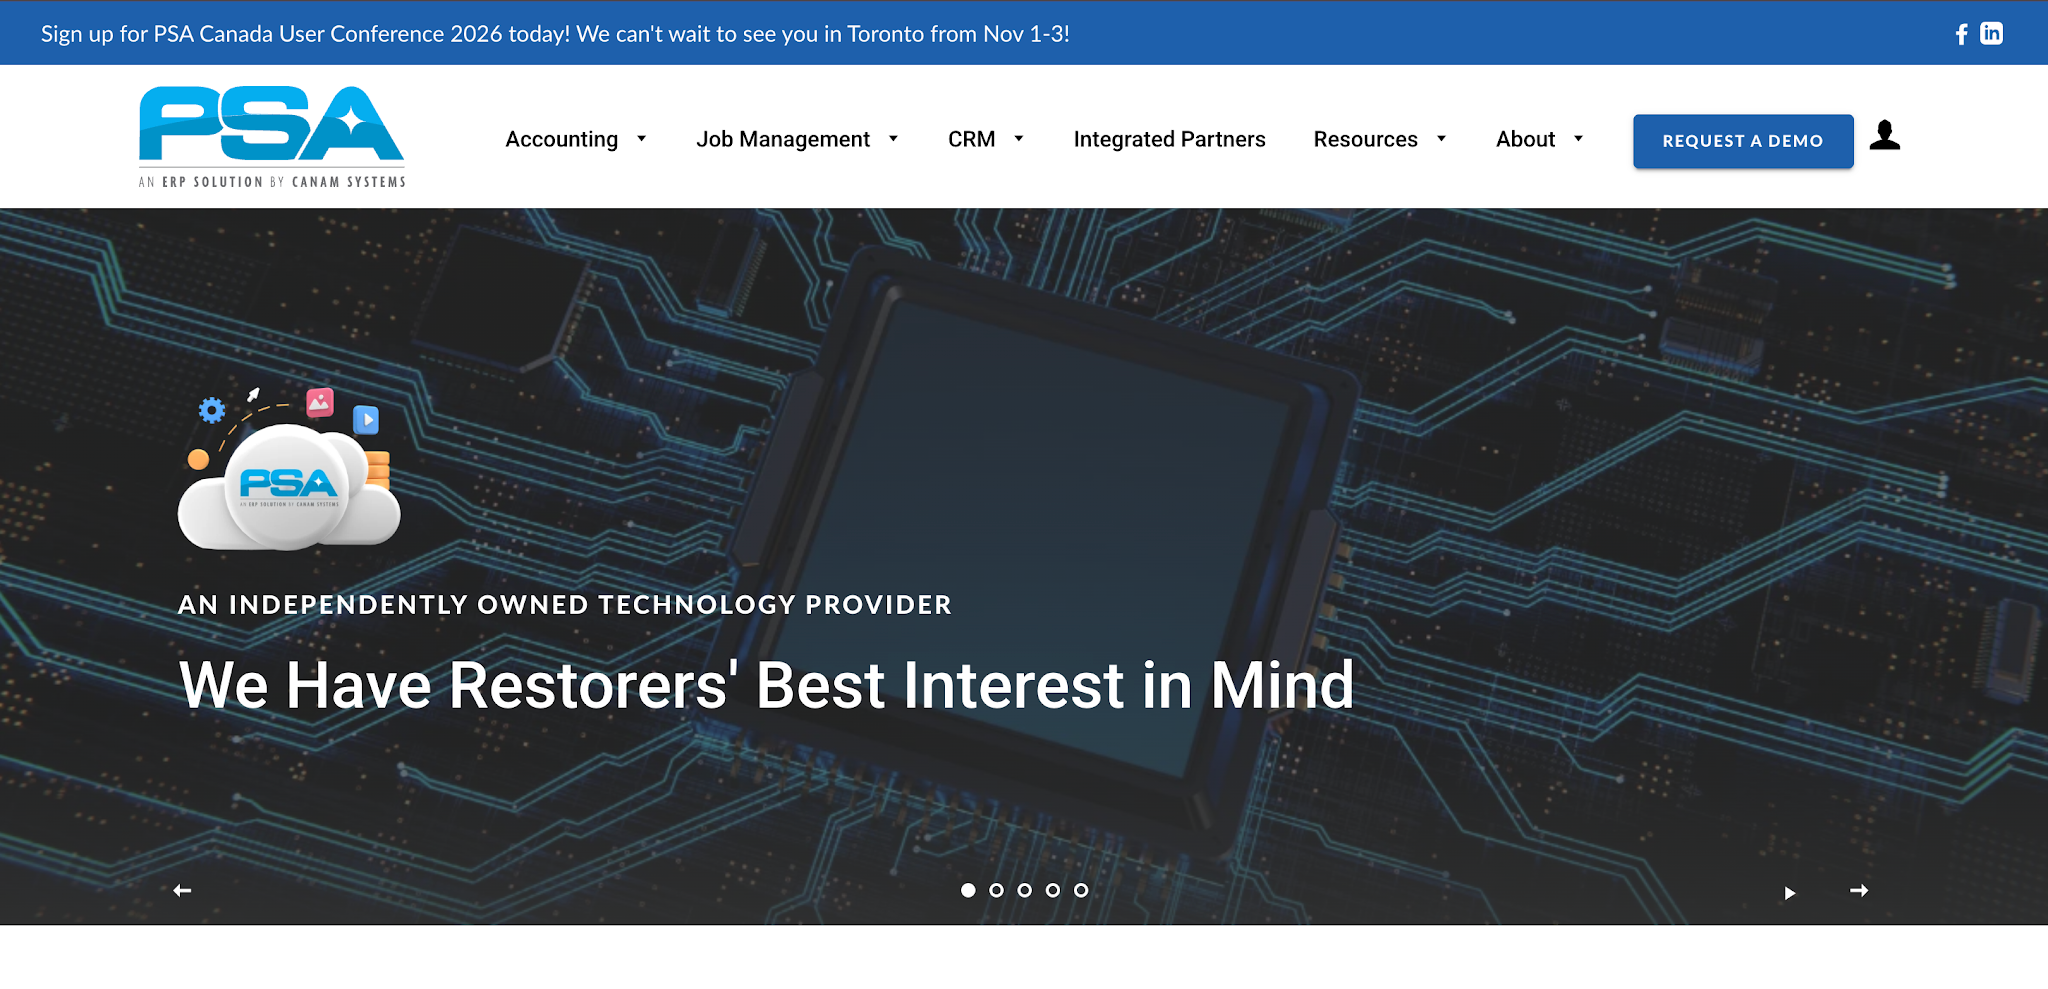This screenshot has height=989, width=2048.
Task: Open the About menu item
Action: [1525, 139]
